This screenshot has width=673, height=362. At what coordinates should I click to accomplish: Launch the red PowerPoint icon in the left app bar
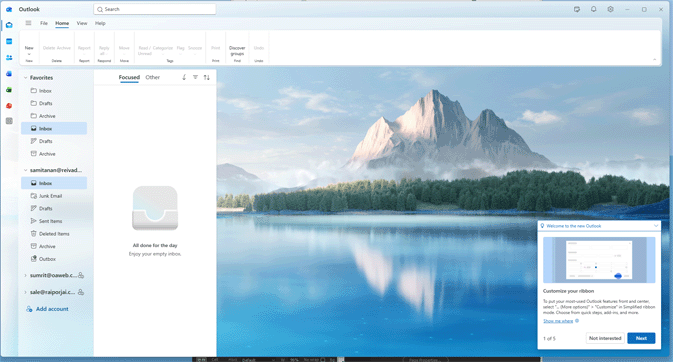9,106
